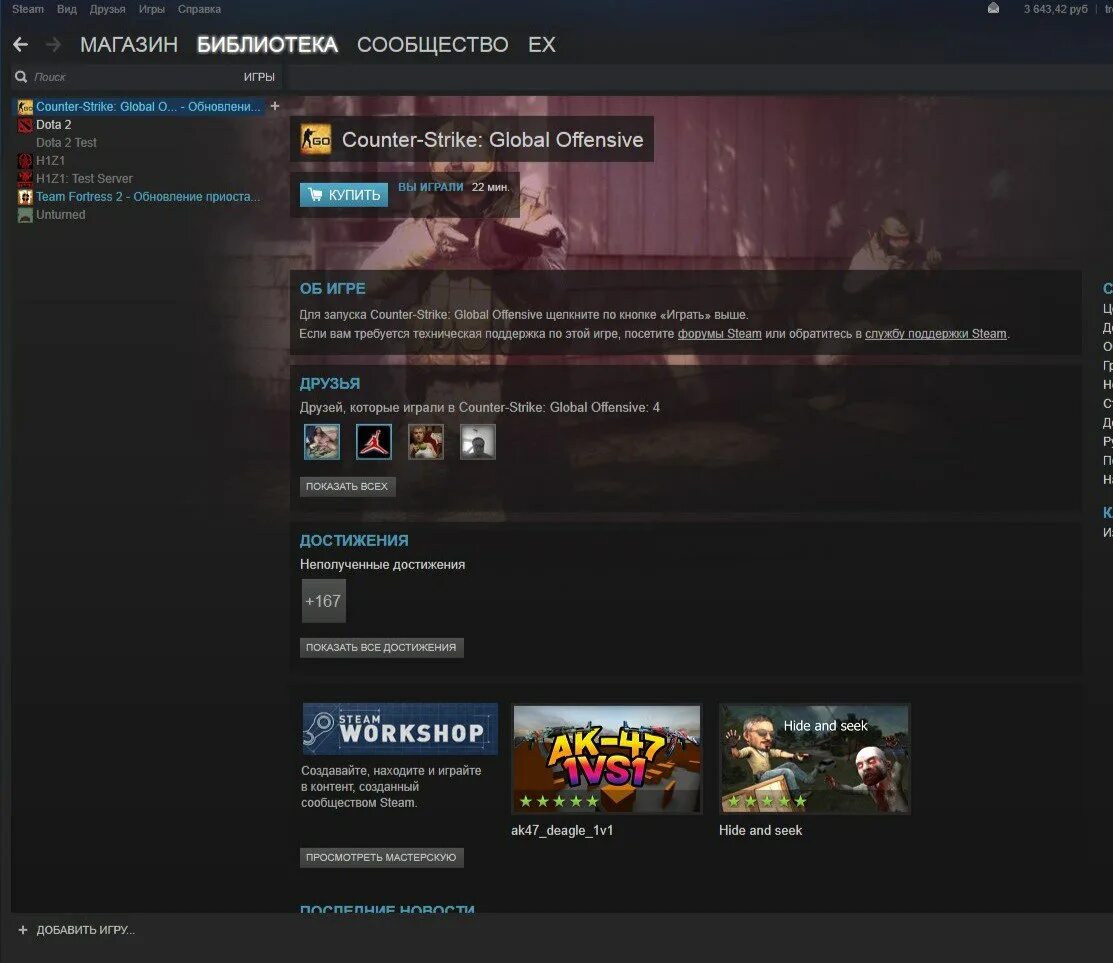Open the Игры menu
This screenshot has width=1113, height=963.
coord(151,9)
